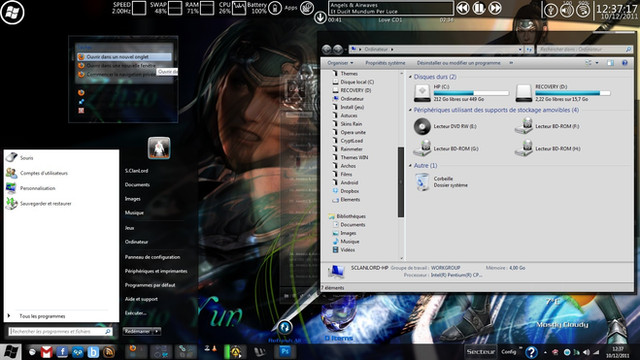This screenshot has height=360, width=640.
Task: Open the Organiser dropdown menu
Action: click(340, 63)
